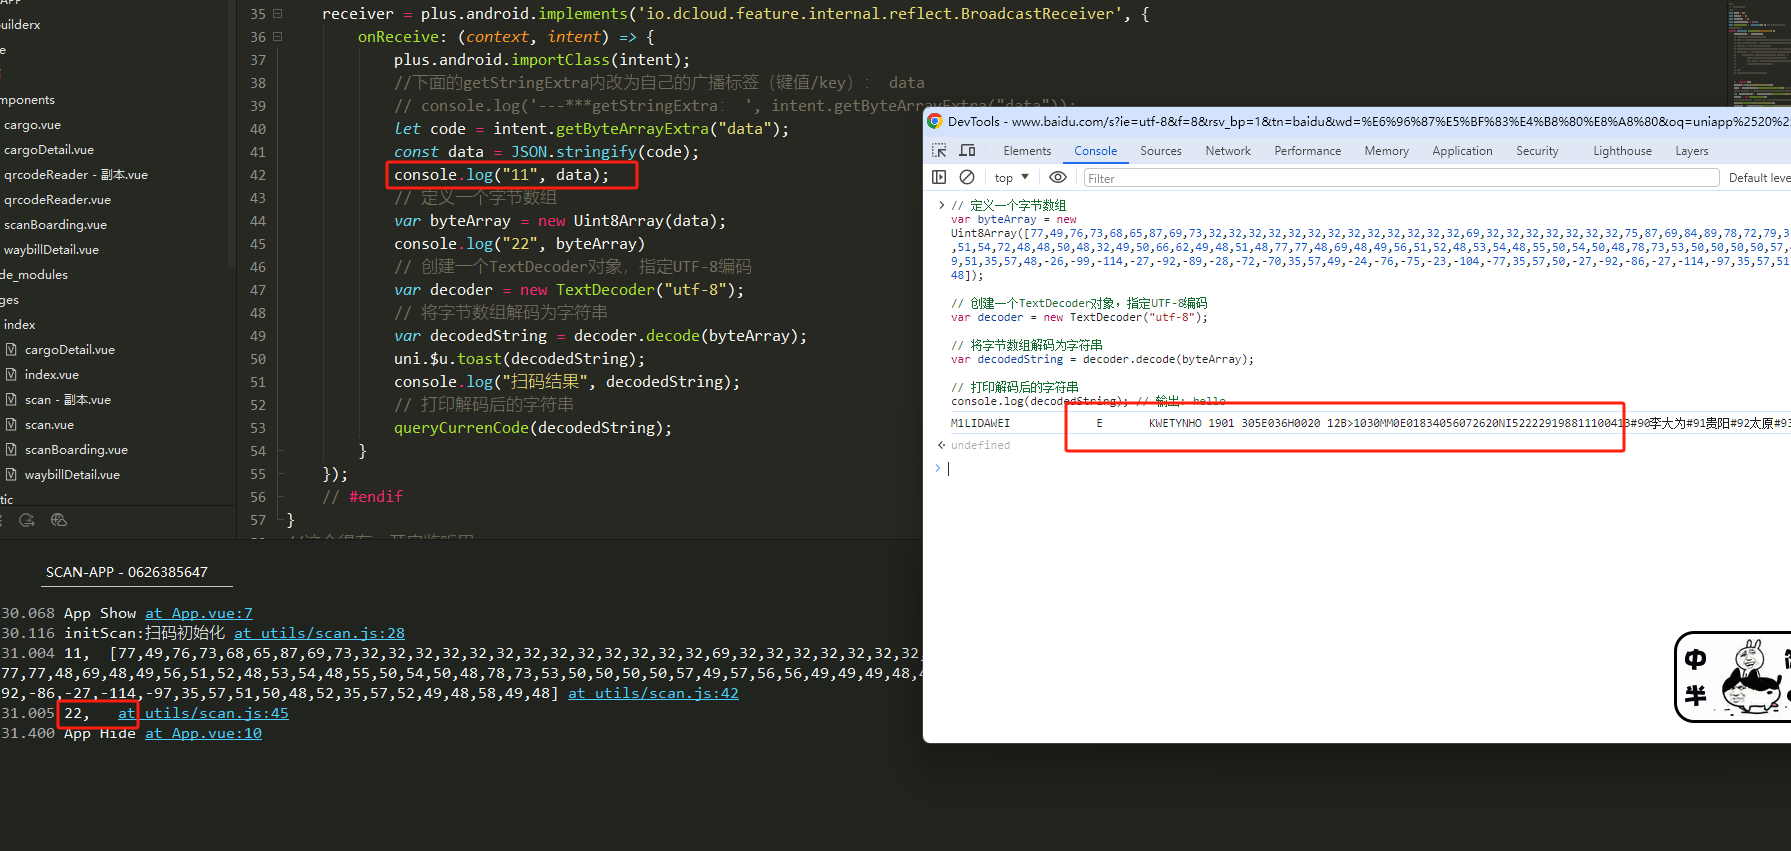1791x851 pixels.
Task: Click the input method sticker thumbnail in DevTools
Action: point(1733,677)
